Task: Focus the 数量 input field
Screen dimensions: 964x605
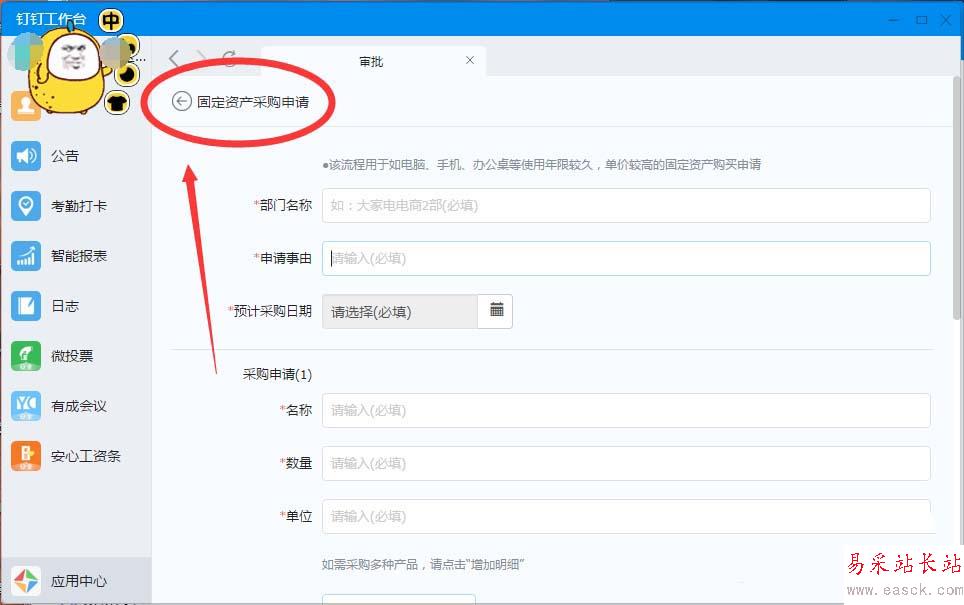Action: [x=626, y=463]
